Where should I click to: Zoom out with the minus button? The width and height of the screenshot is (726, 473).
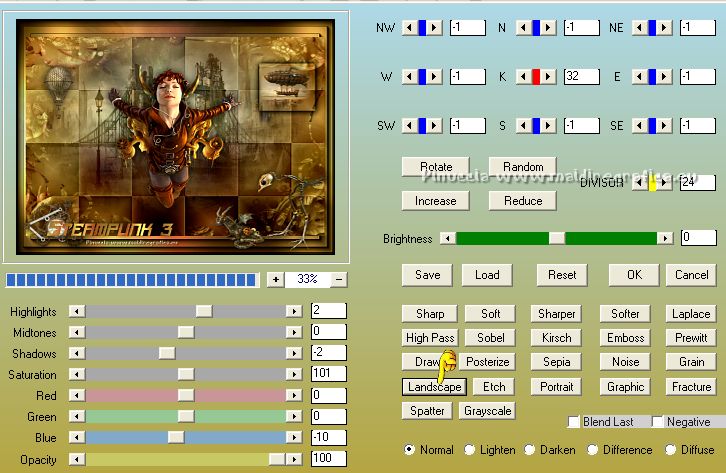[339, 279]
